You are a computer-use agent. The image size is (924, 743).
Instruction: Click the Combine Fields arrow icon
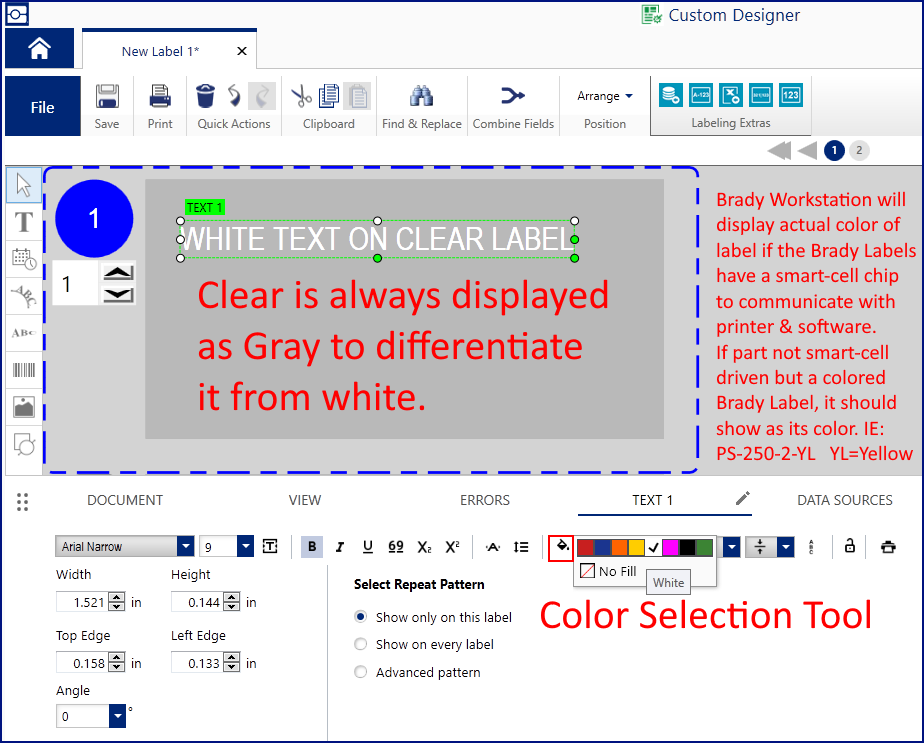point(513,95)
